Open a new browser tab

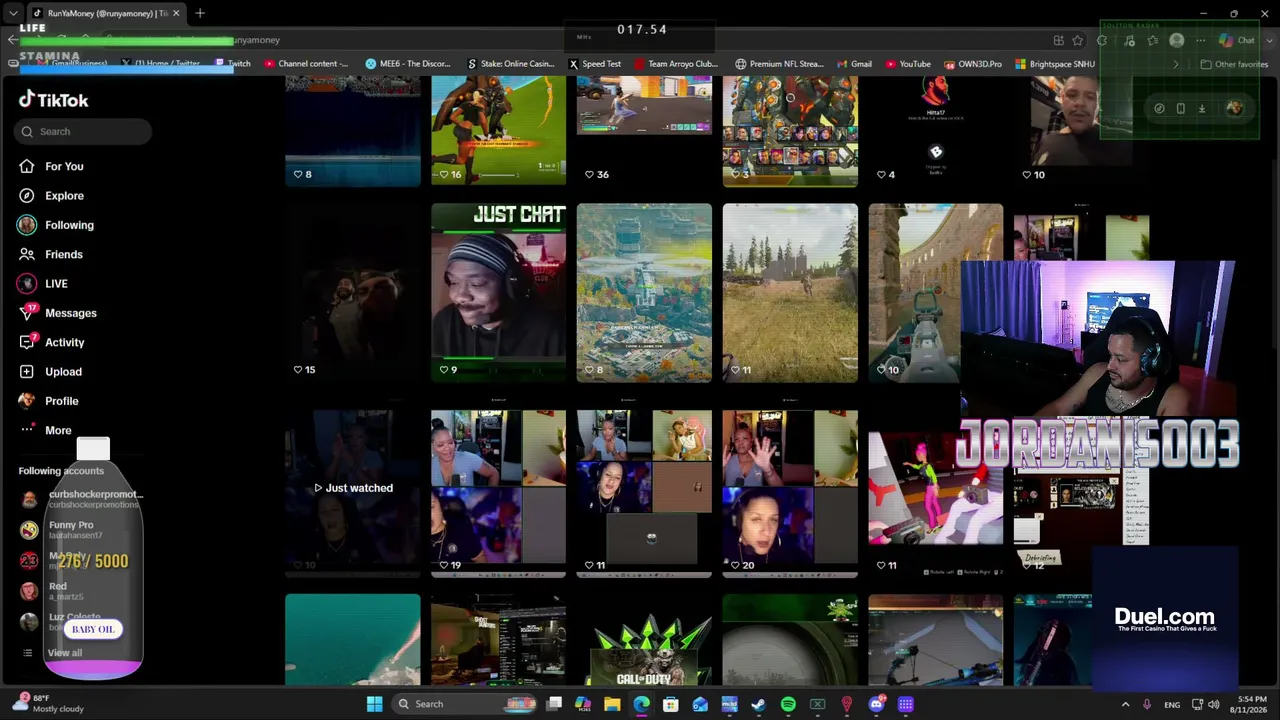(x=200, y=13)
